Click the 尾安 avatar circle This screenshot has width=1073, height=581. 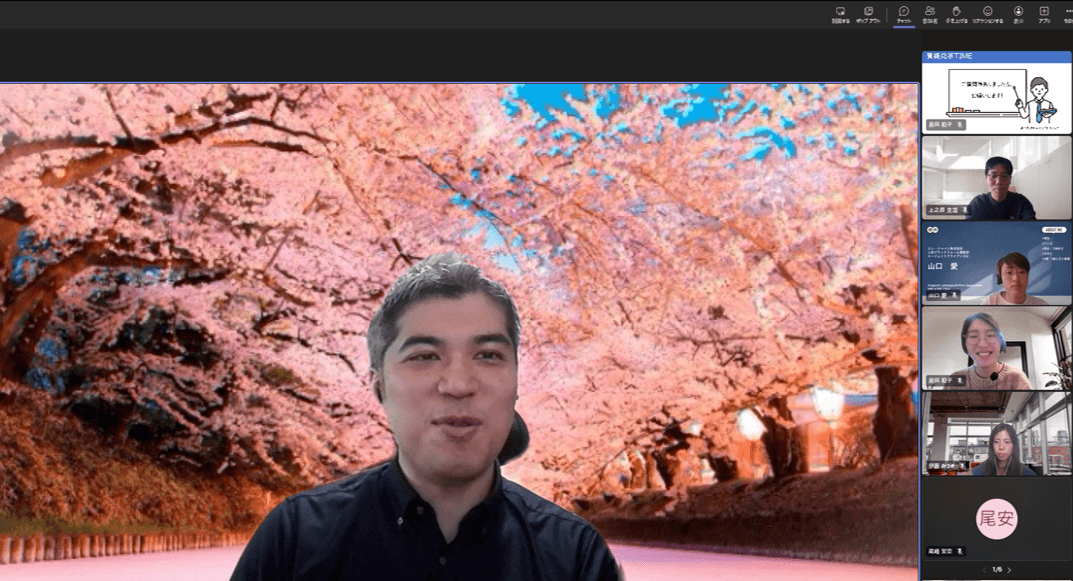coord(996,519)
